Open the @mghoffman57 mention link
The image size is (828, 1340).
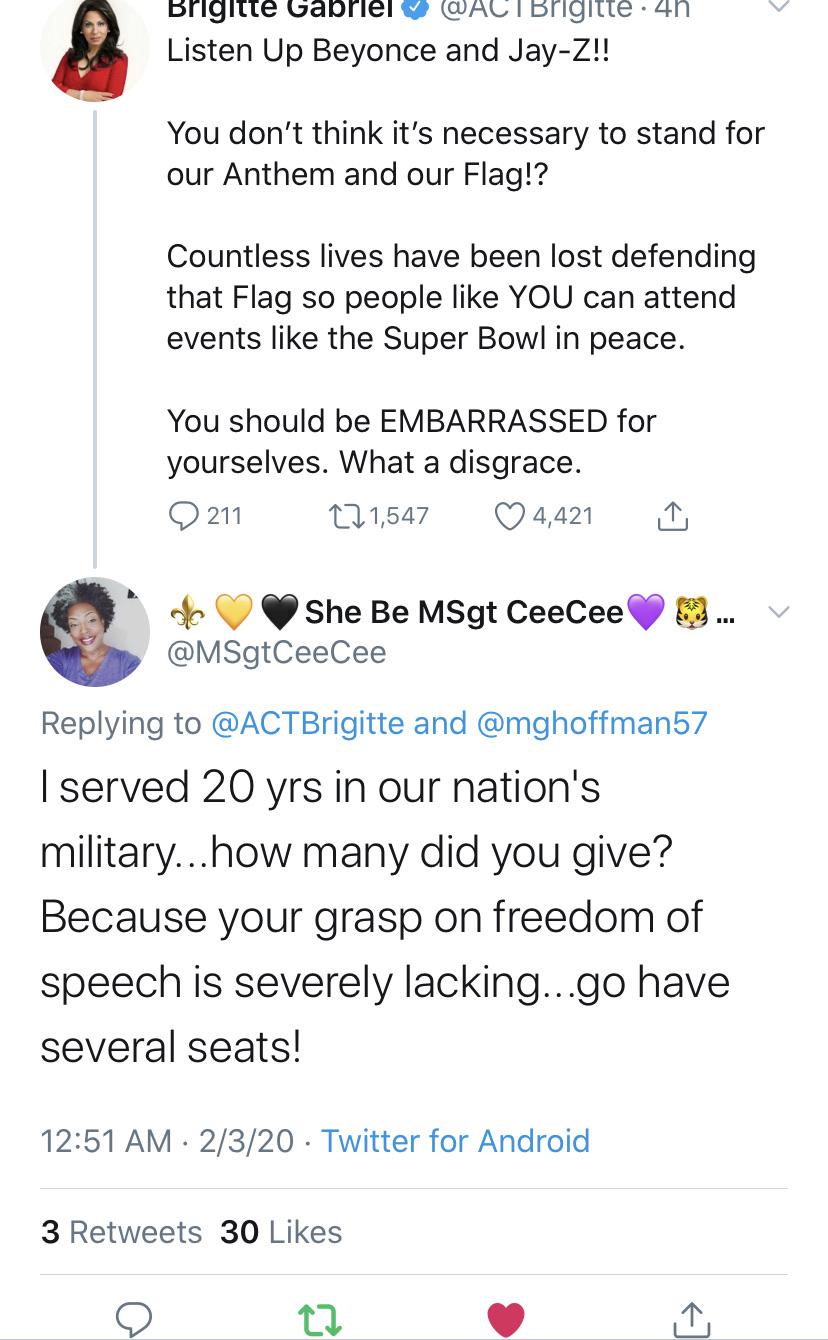[593, 723]
